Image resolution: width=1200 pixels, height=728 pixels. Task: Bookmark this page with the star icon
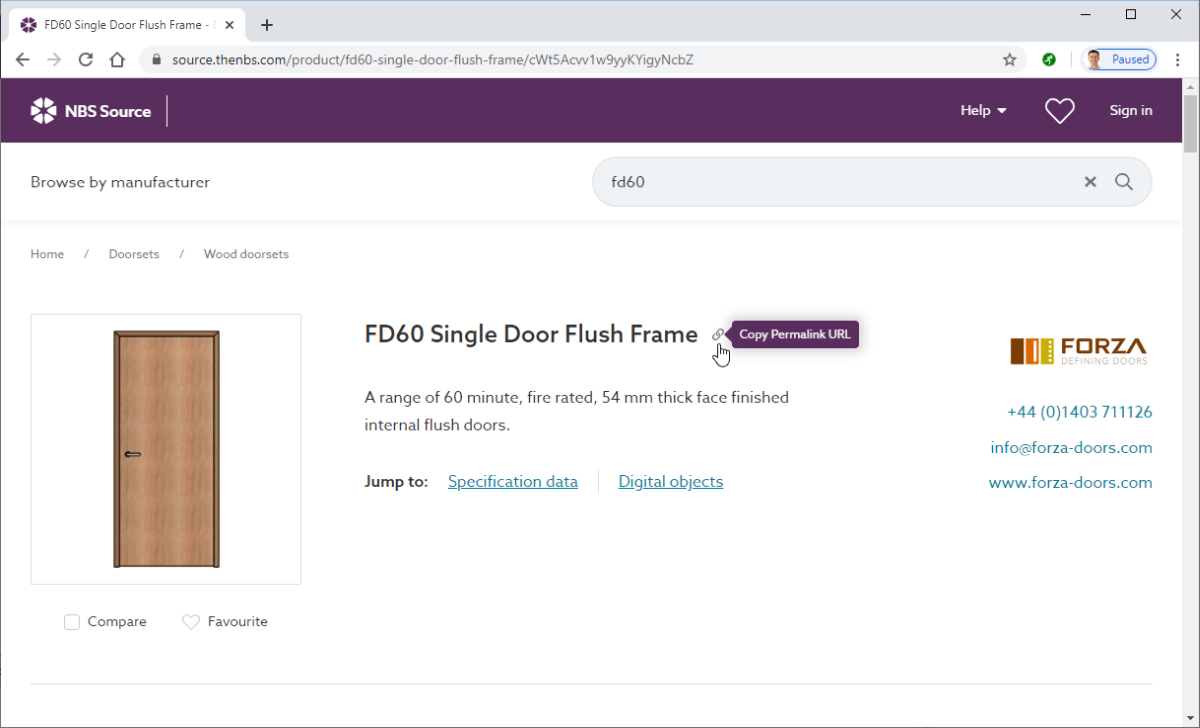pos(1010,60)
